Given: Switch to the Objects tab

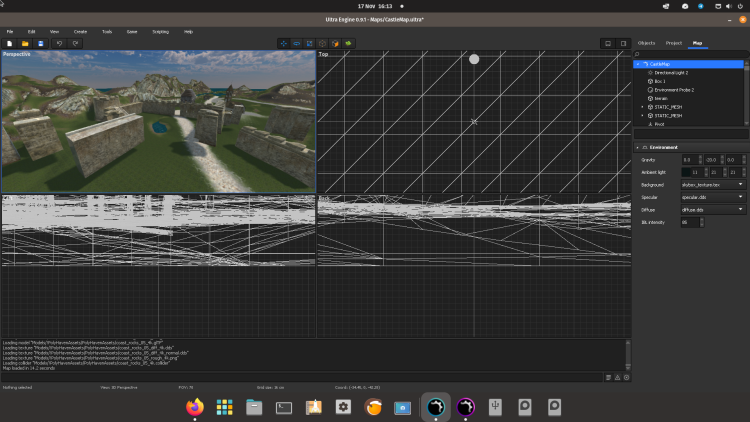Looking at the screenshot, I should coord(646,43).
